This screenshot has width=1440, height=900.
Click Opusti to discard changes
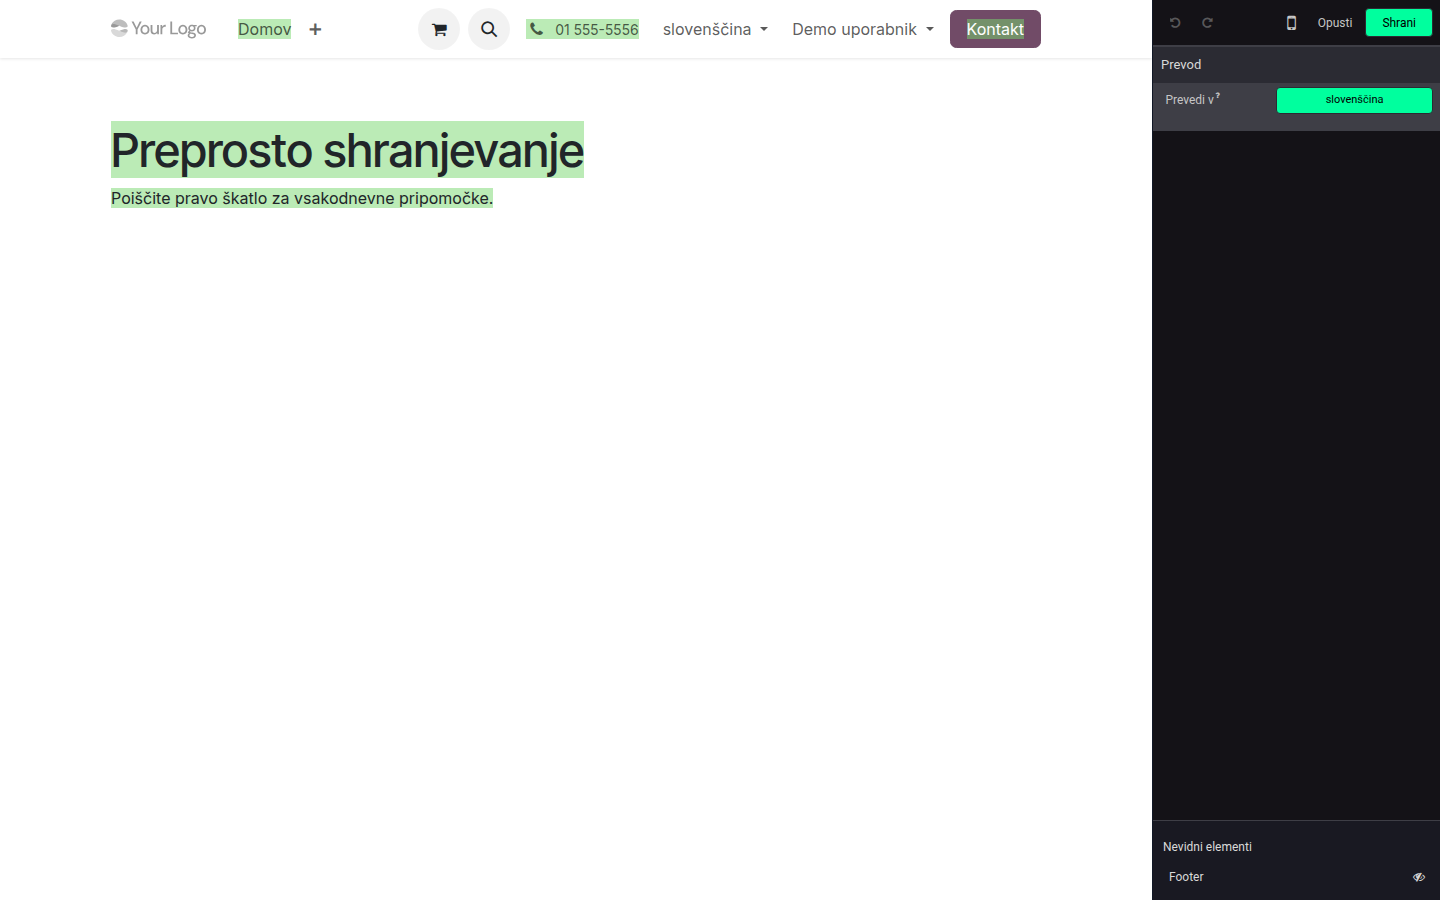coord(1334,23)
